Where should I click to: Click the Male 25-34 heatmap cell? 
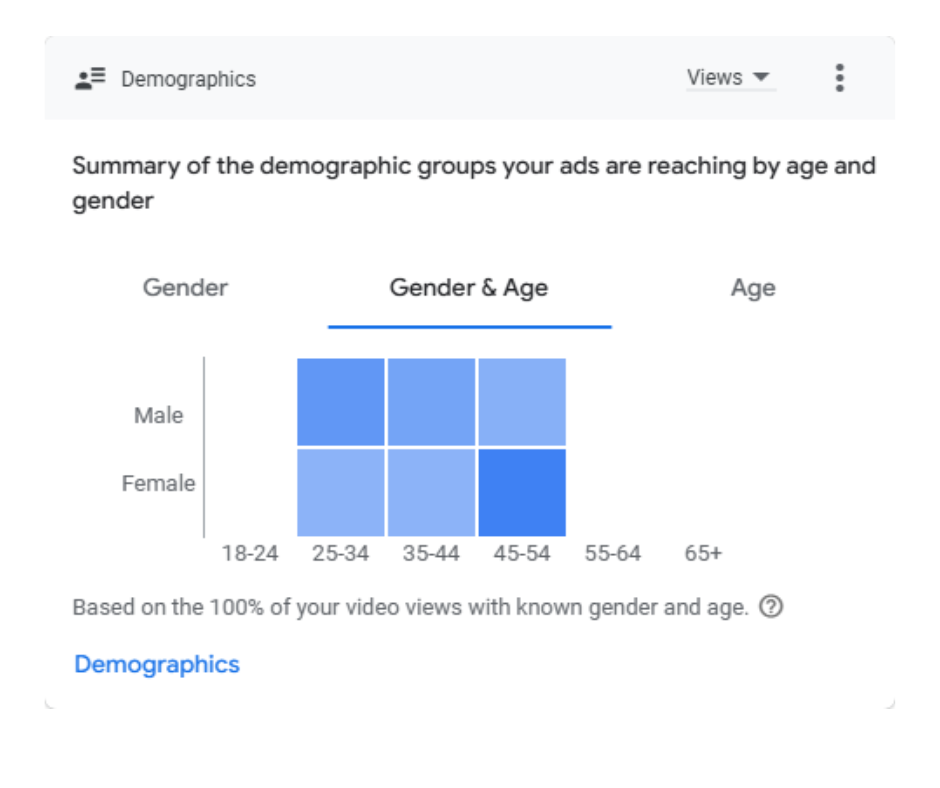pos(341,401)
